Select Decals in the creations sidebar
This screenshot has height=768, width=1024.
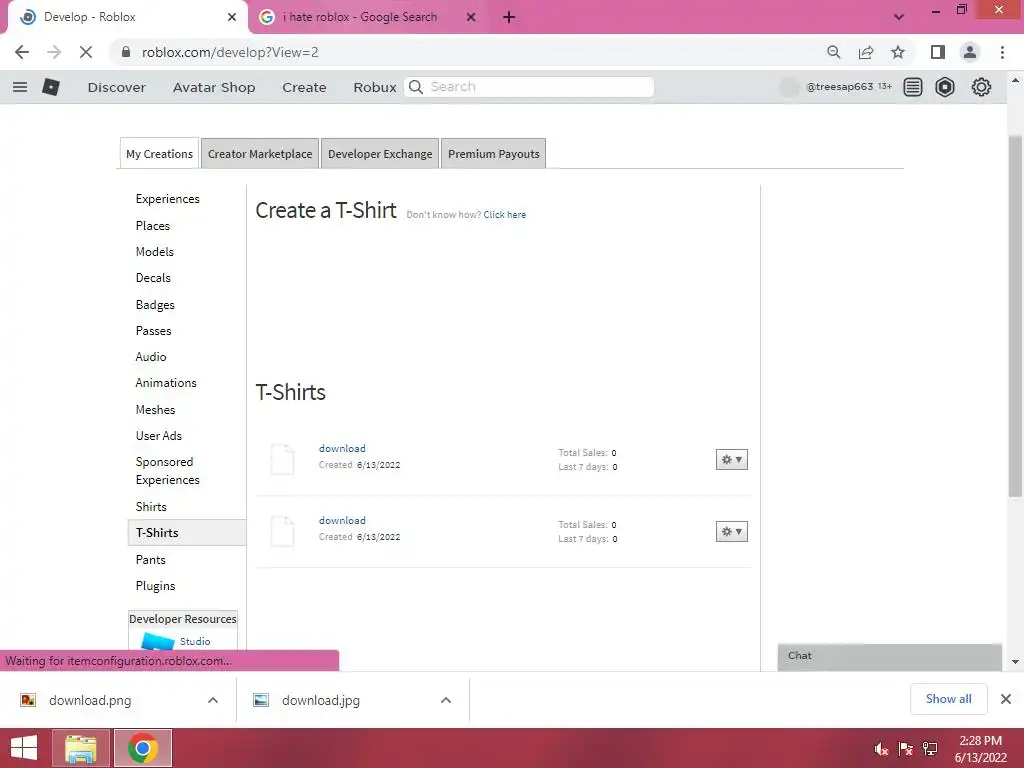(153, 278)
